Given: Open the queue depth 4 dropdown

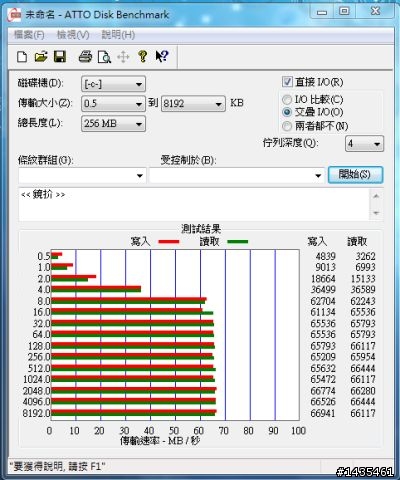Looking at the screenshot, I should (x=364, y=144).
